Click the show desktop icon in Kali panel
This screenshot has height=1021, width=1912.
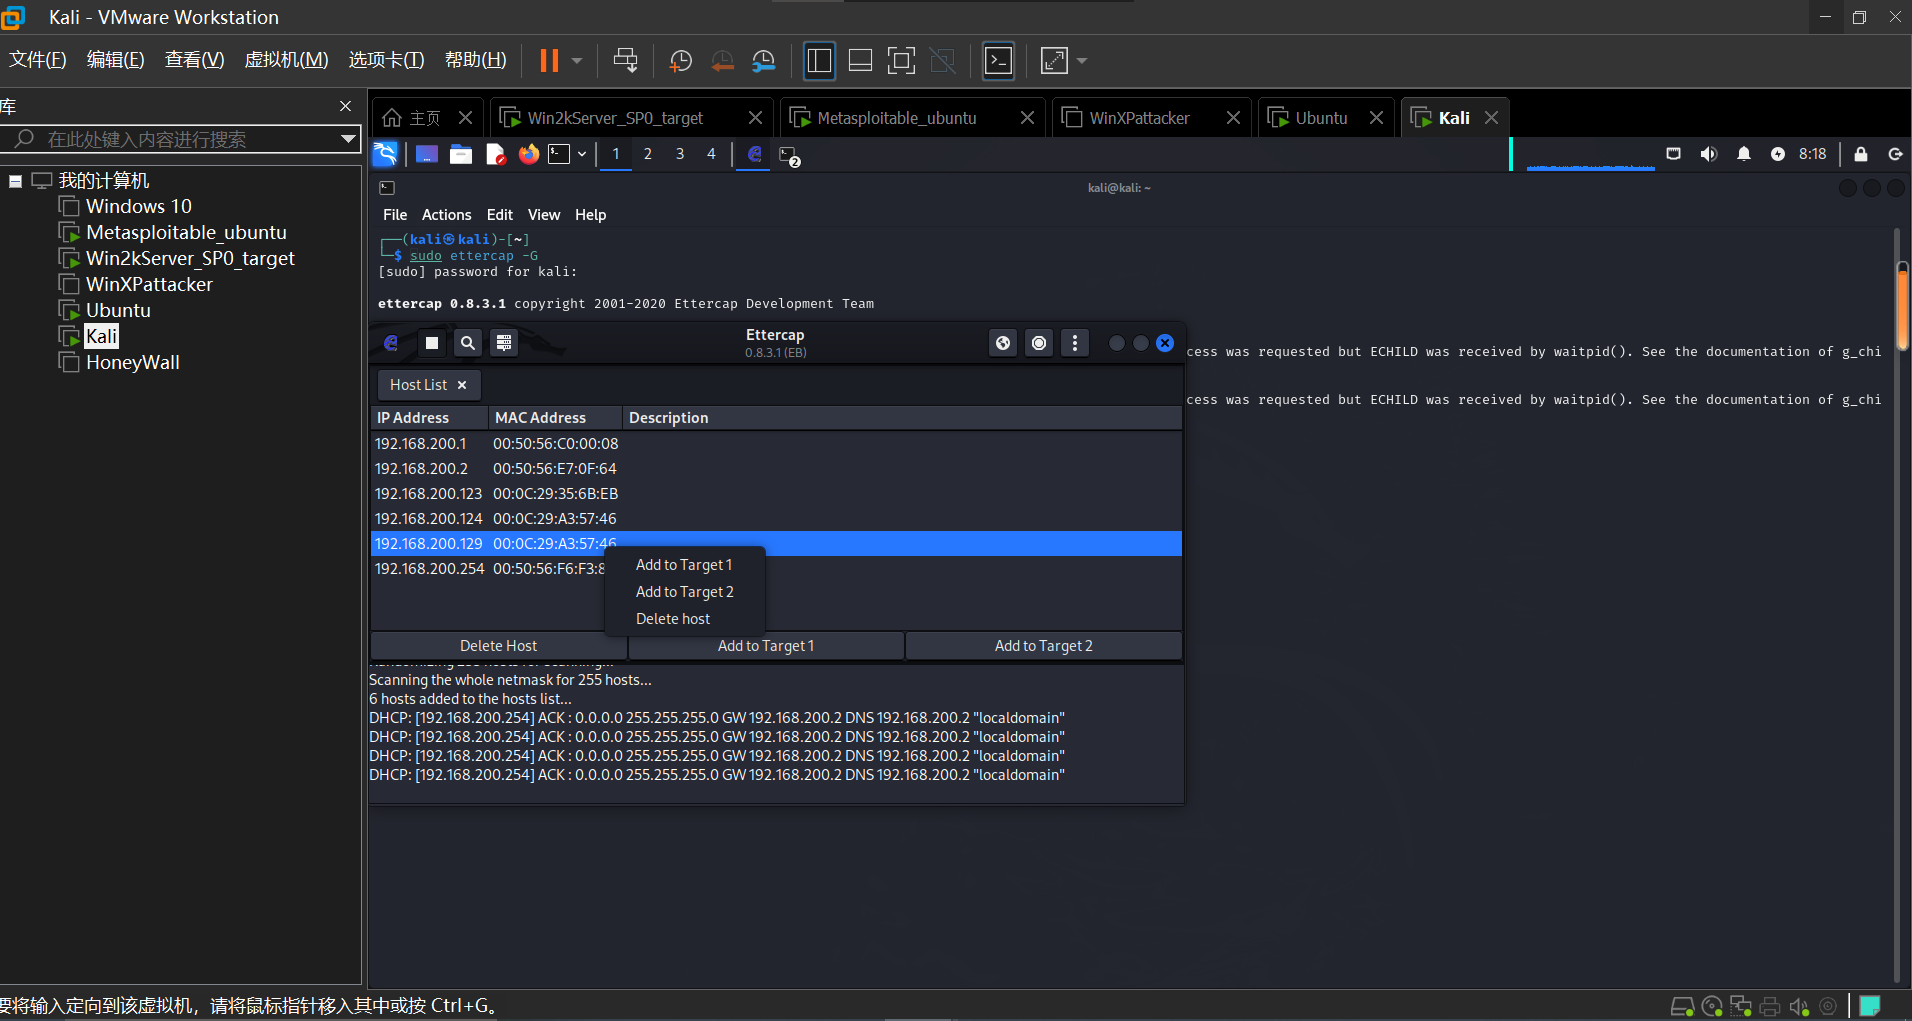(x=427, y=154)
